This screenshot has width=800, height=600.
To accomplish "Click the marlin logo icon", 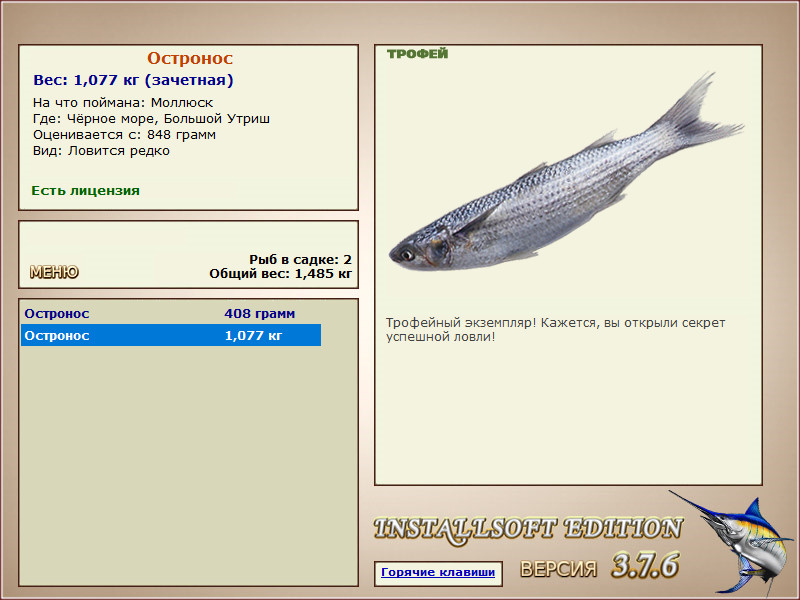I will (732, 542).
